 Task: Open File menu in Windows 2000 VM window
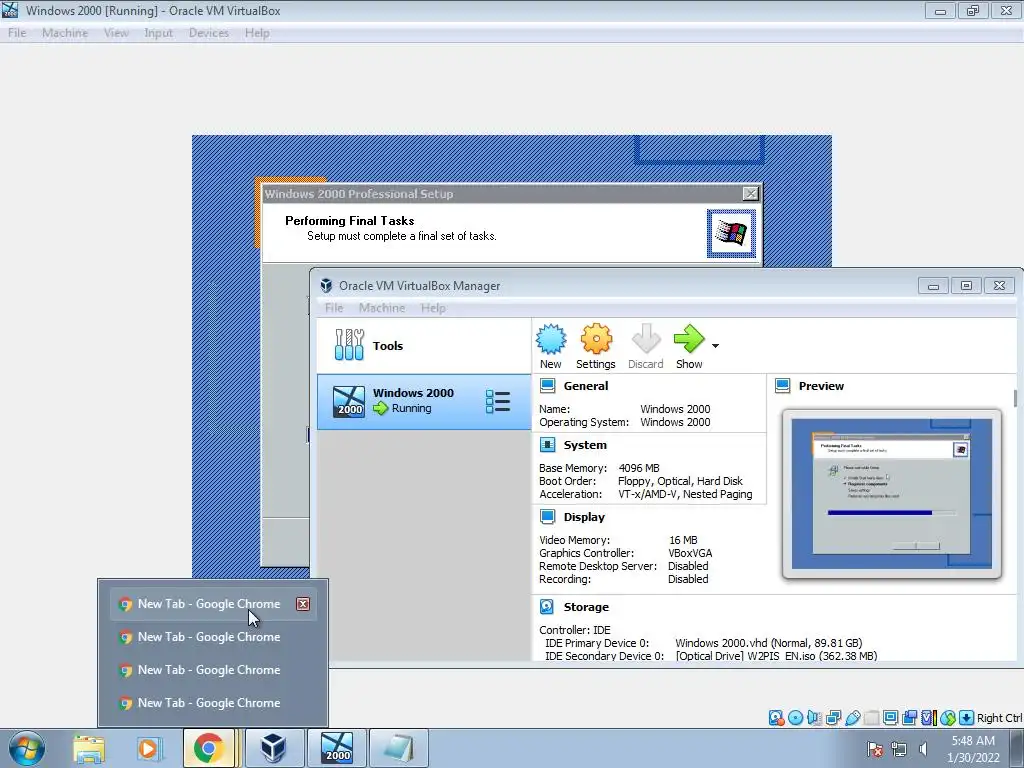[17, 33]
